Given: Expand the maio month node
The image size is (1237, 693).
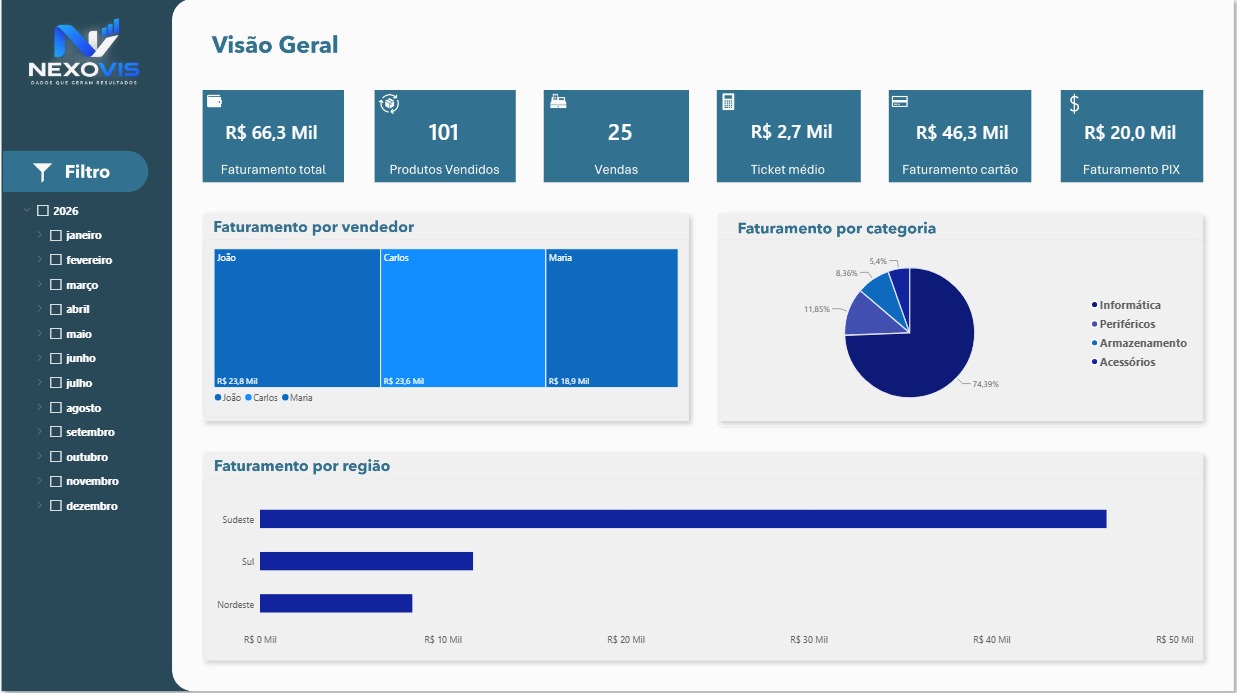Looking at the screenshot, I should [40, 334].
